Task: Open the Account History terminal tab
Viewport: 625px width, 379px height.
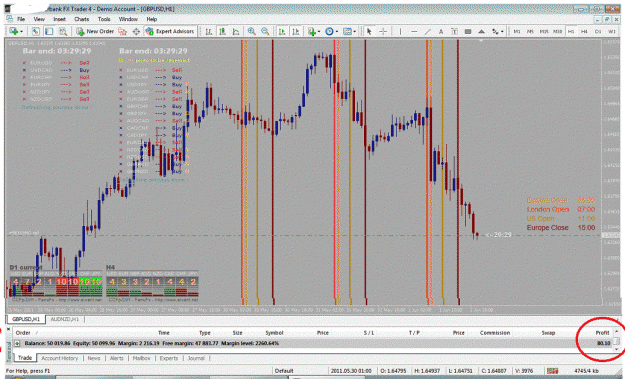Action: [x=60, y=358]
